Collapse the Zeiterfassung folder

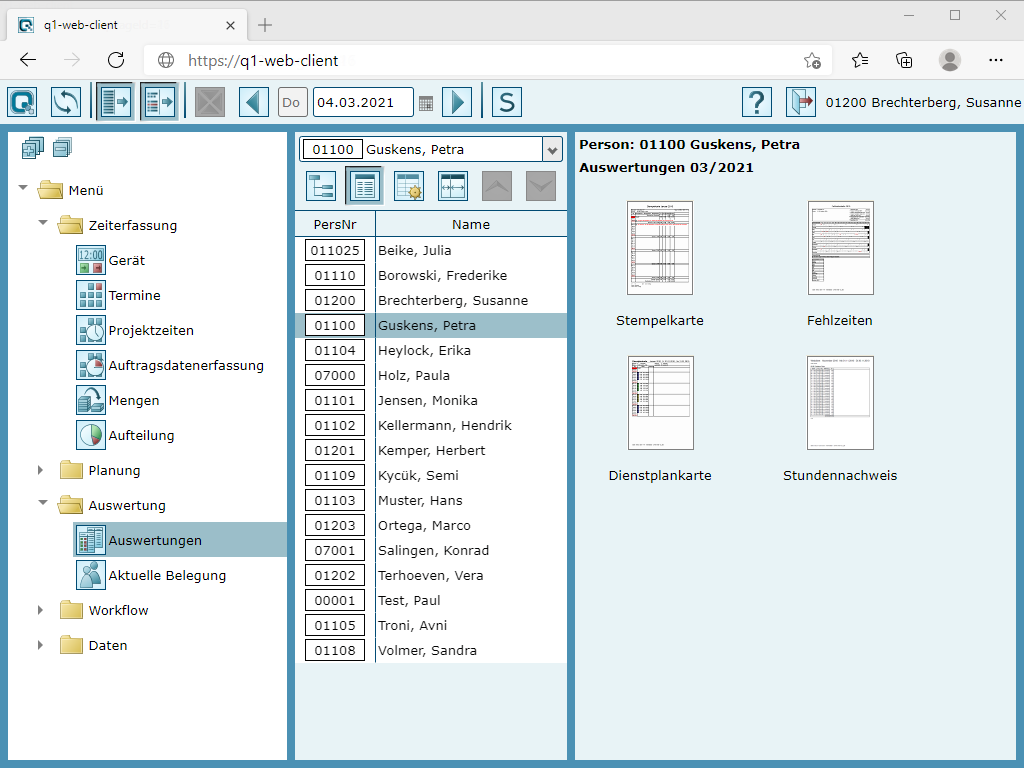42,225
